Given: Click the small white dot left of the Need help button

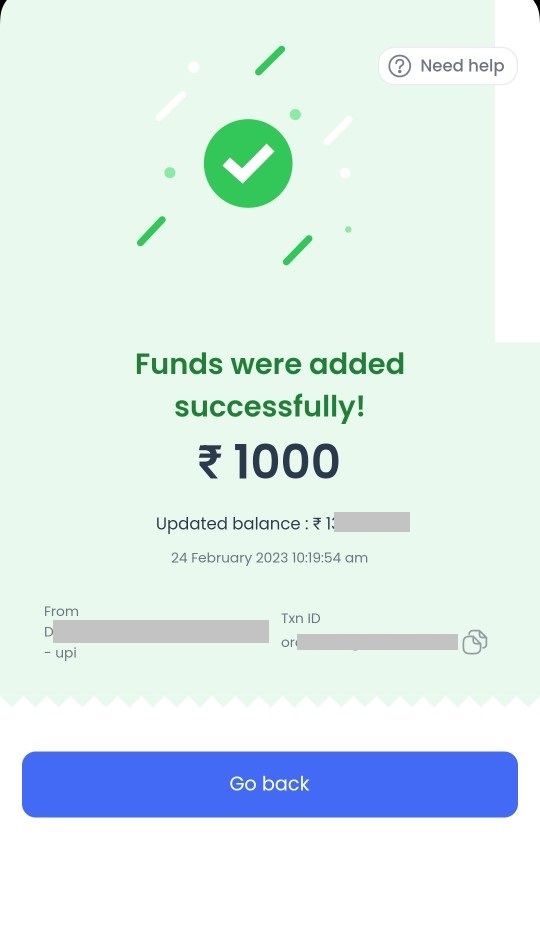Looking at the screenshot, I should click(345, 173).
